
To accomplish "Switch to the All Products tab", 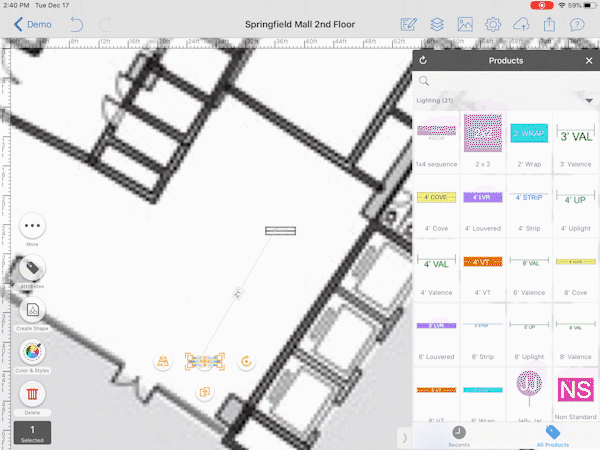I will (x=551, y=435).
